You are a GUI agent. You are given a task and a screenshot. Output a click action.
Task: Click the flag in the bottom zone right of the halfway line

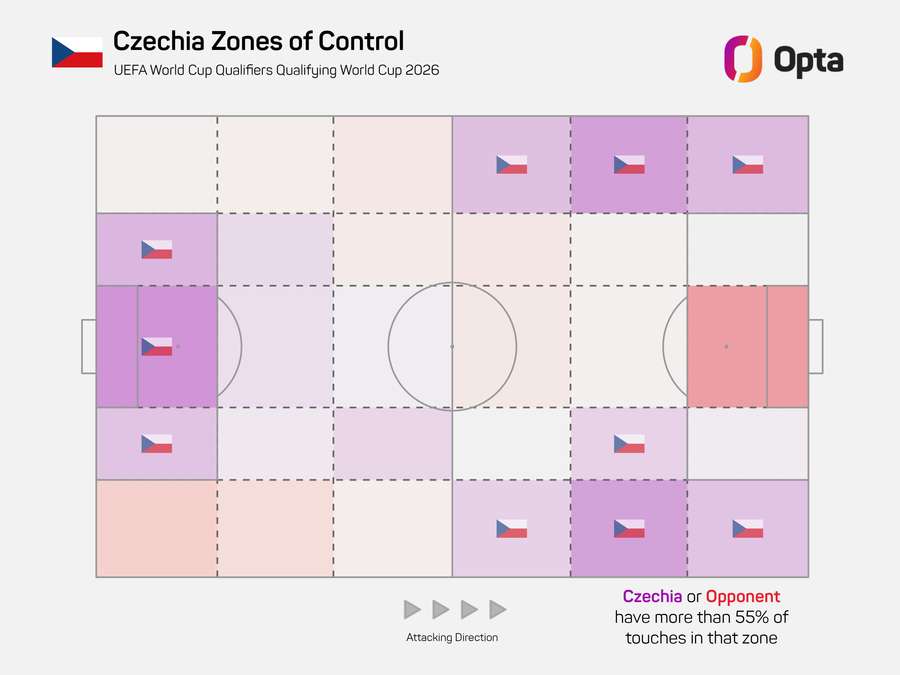pyautogui.click(x=511, y=529)
